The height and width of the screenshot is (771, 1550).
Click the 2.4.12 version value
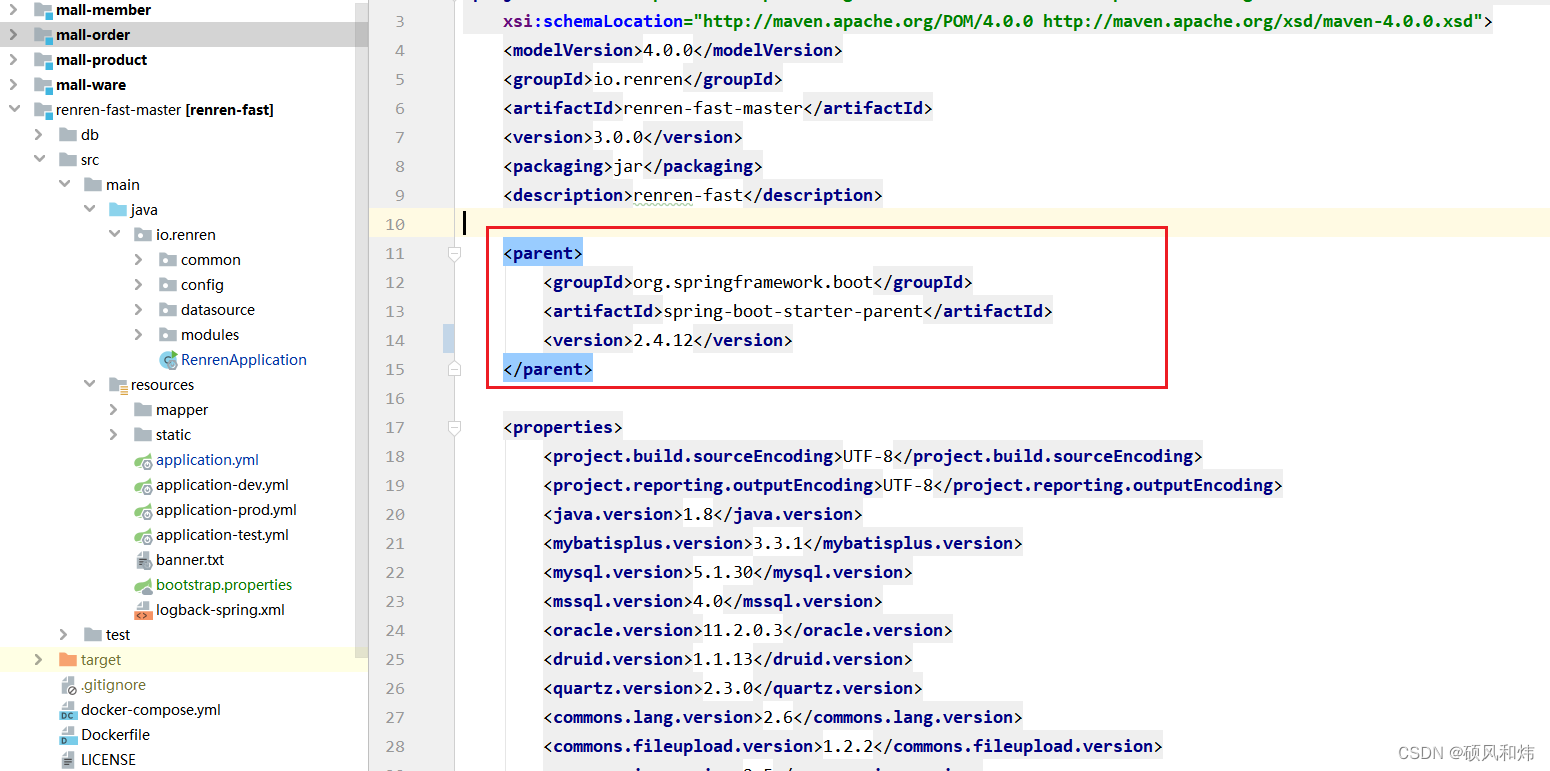click(663, 340)
